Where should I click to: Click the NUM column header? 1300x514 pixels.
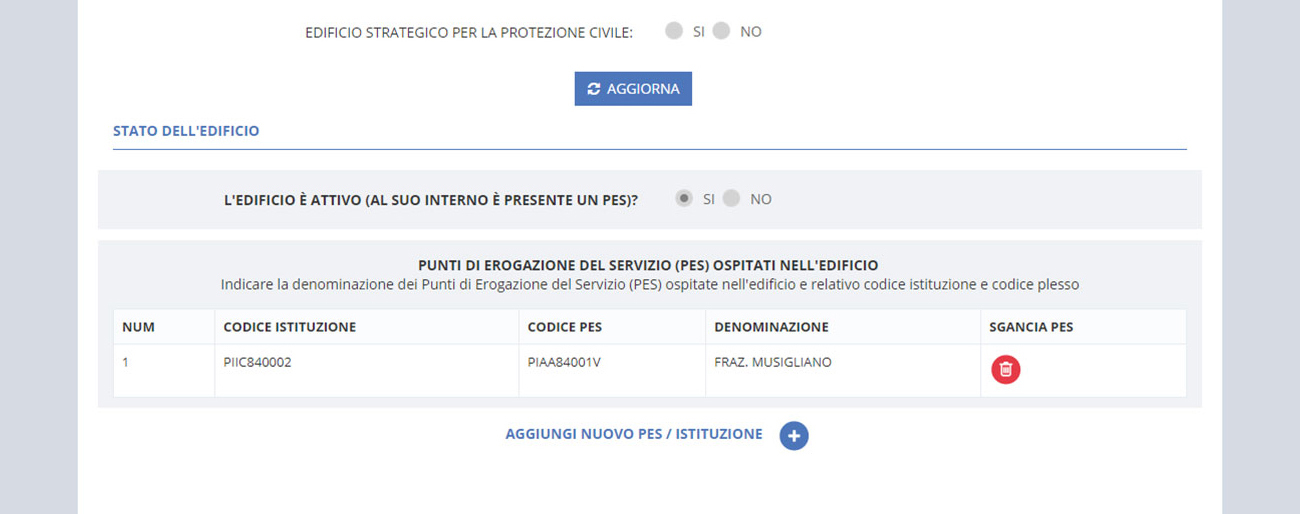coord(139,327)
